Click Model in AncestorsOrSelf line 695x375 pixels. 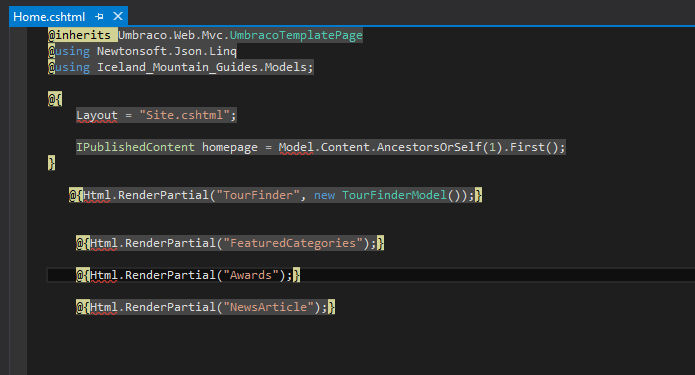[296, 147]
